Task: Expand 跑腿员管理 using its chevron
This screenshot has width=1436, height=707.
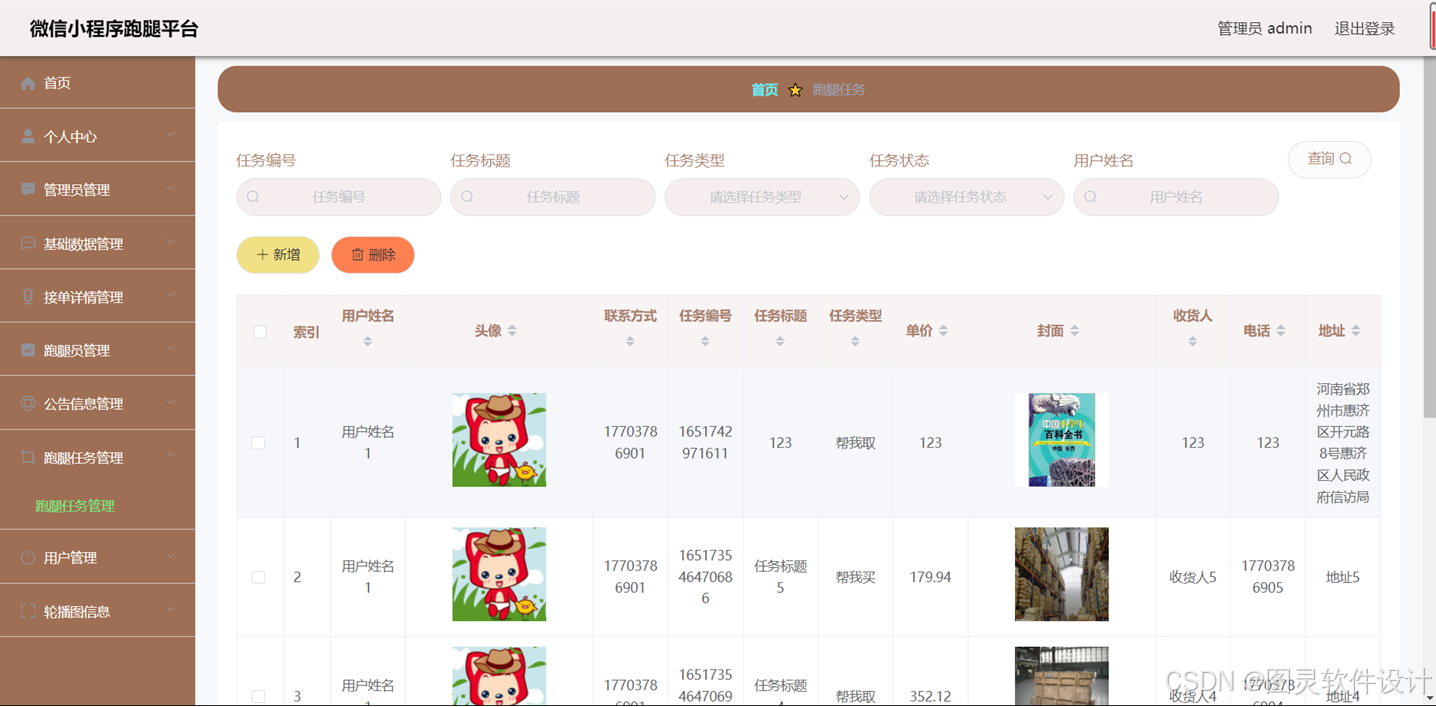Action: [170, 348]
